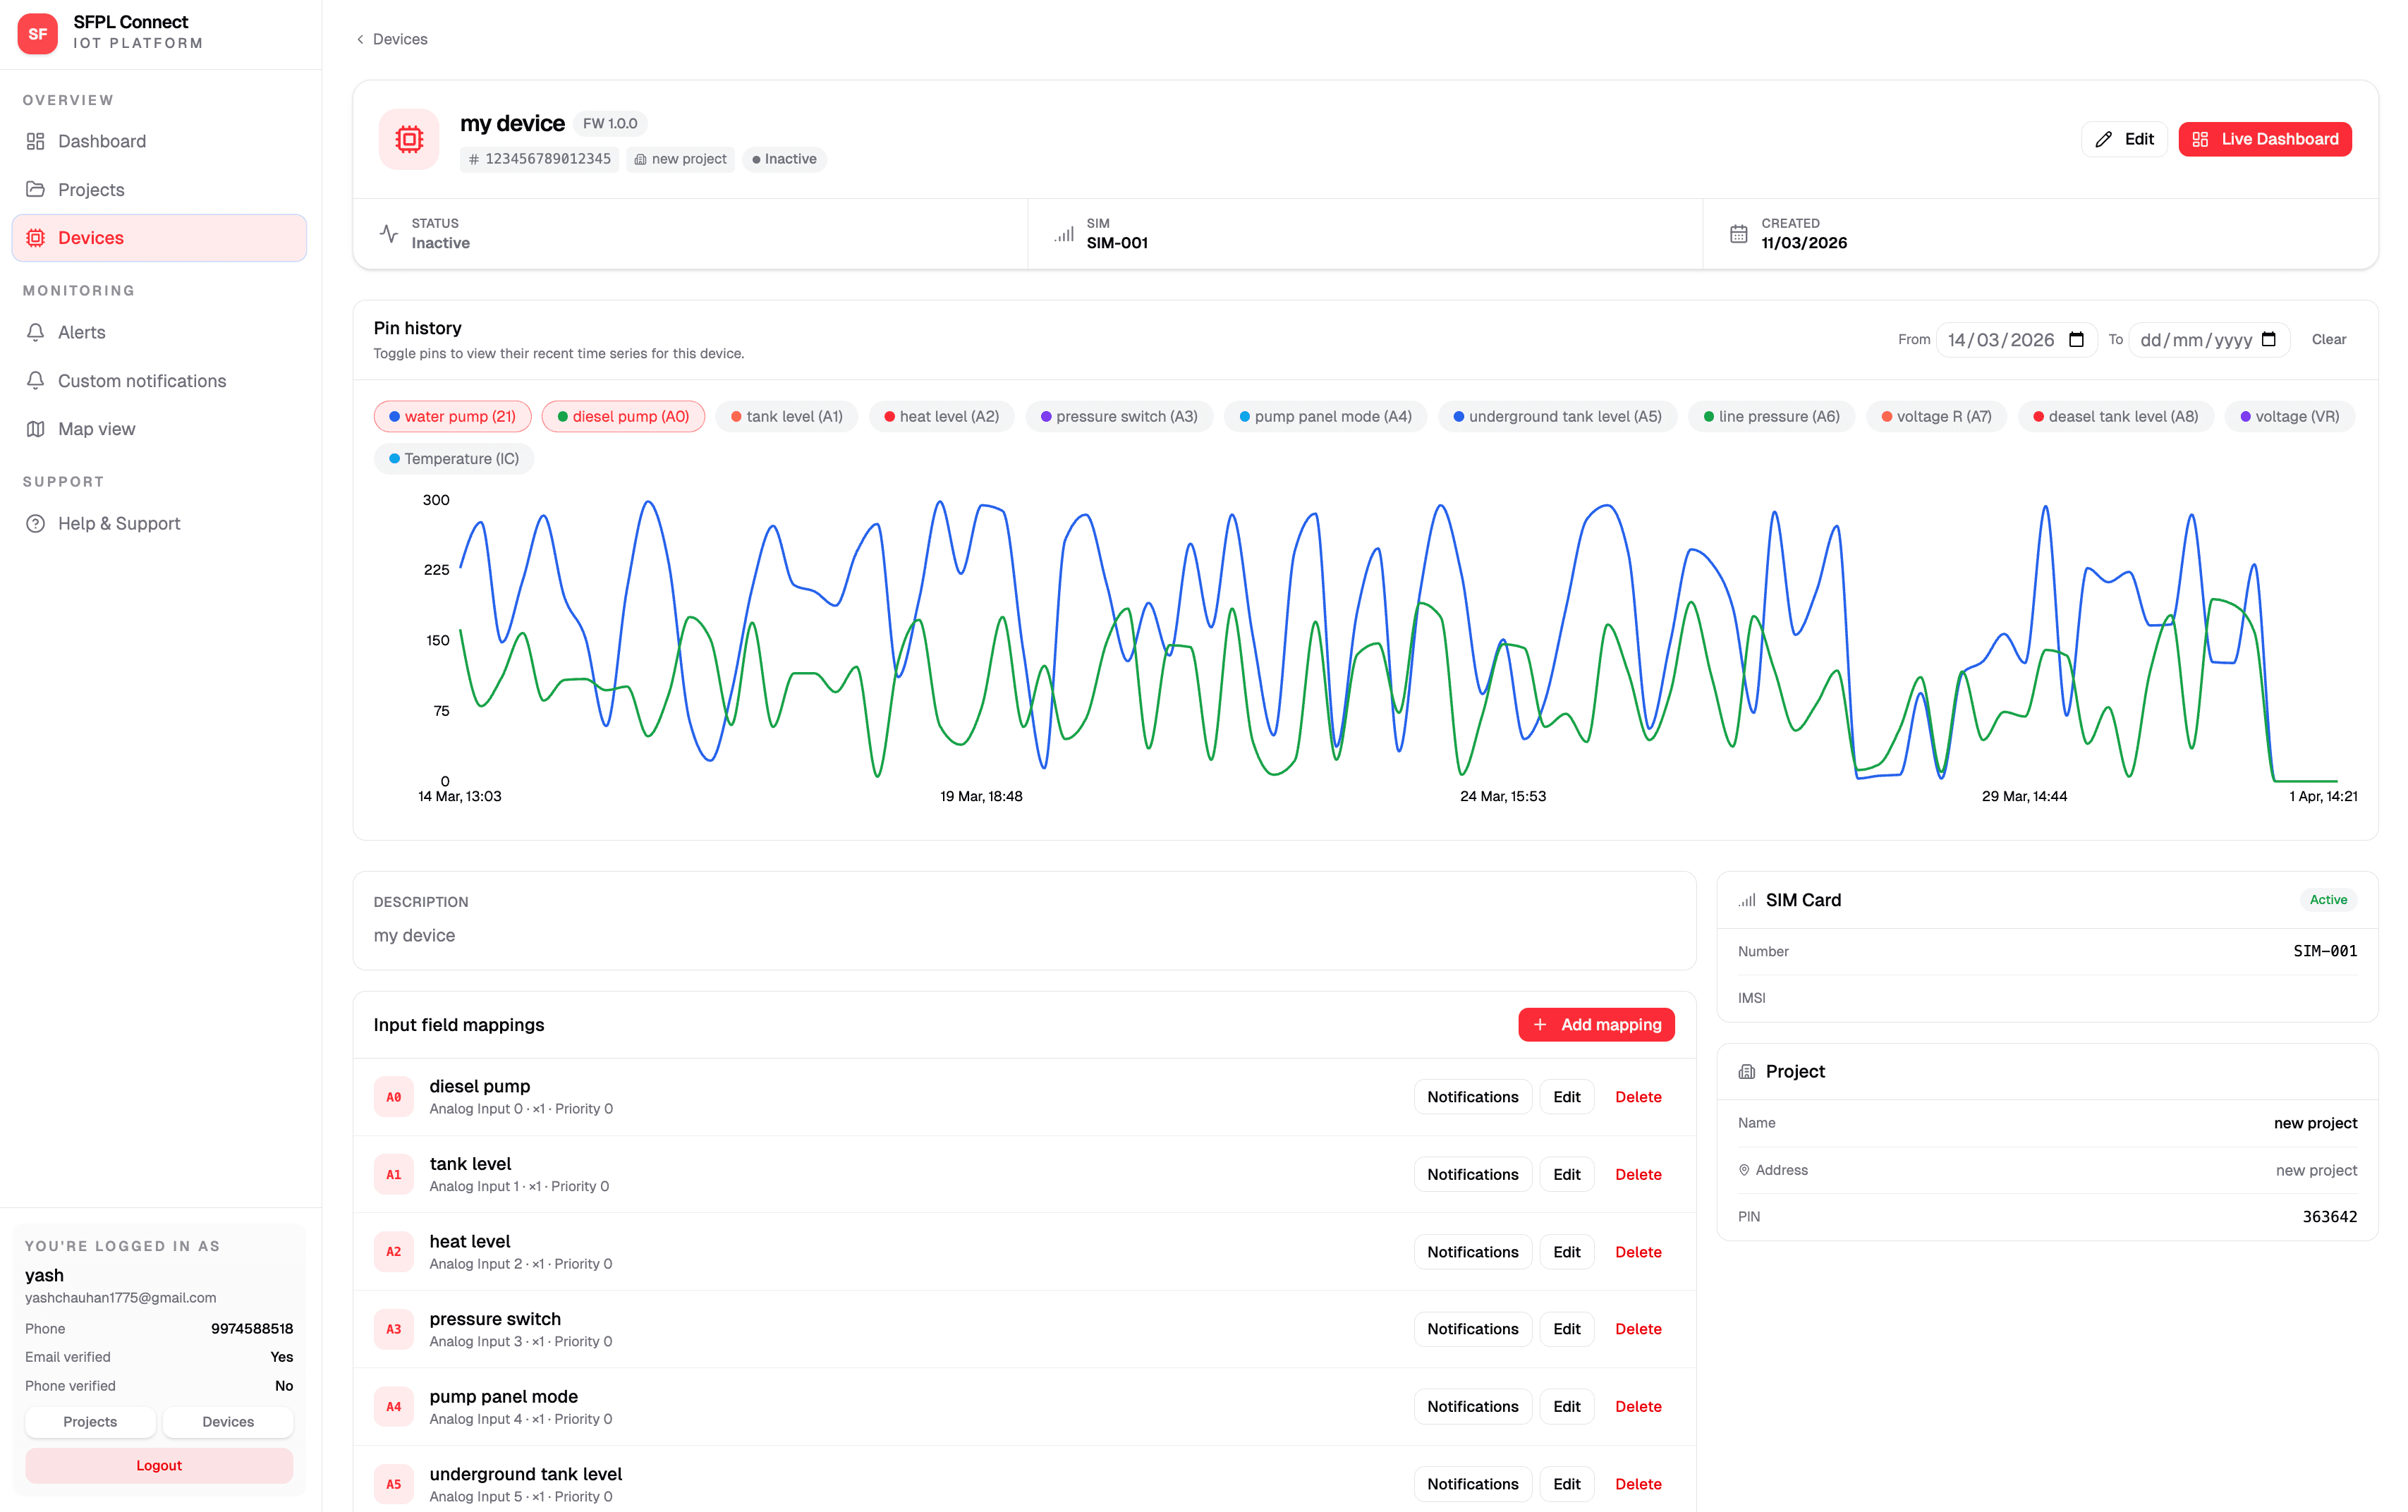2408x1512 pixels.
Task: Click the Dashboard grid icon in sidebar
Action: [36, 141]
